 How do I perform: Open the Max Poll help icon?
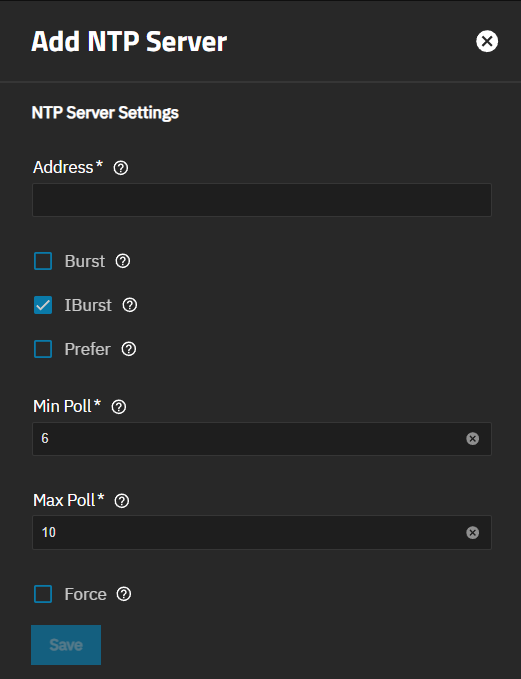122,501
